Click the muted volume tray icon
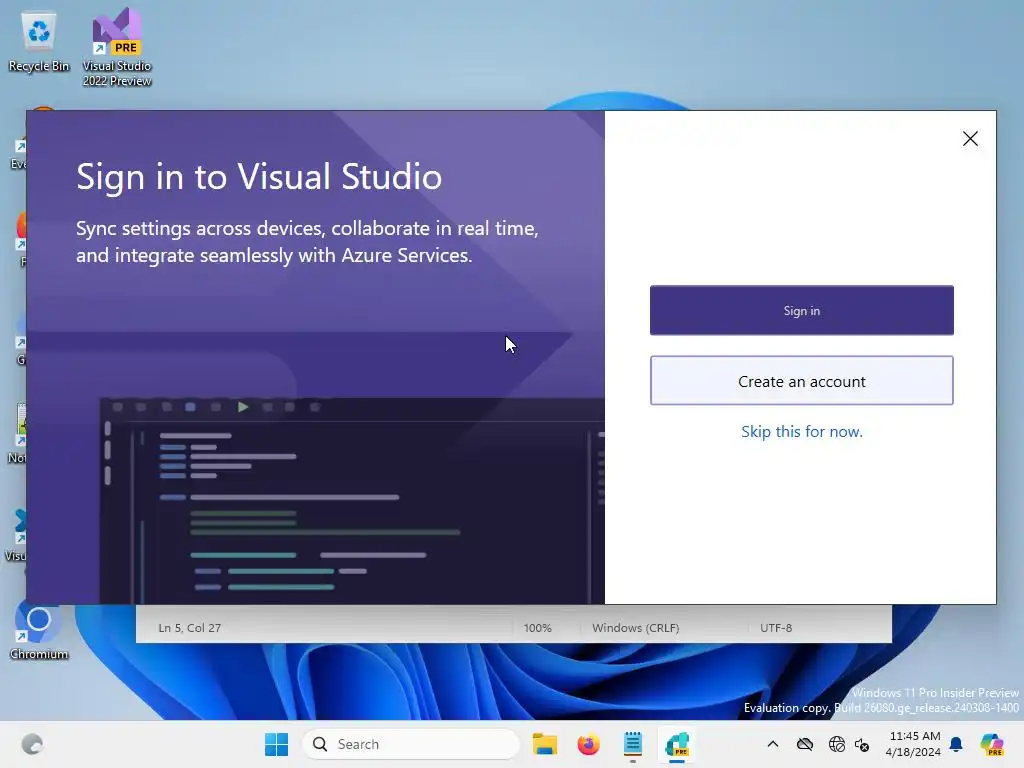Viewport: 1024px width, 768px height. click(862, 744)
